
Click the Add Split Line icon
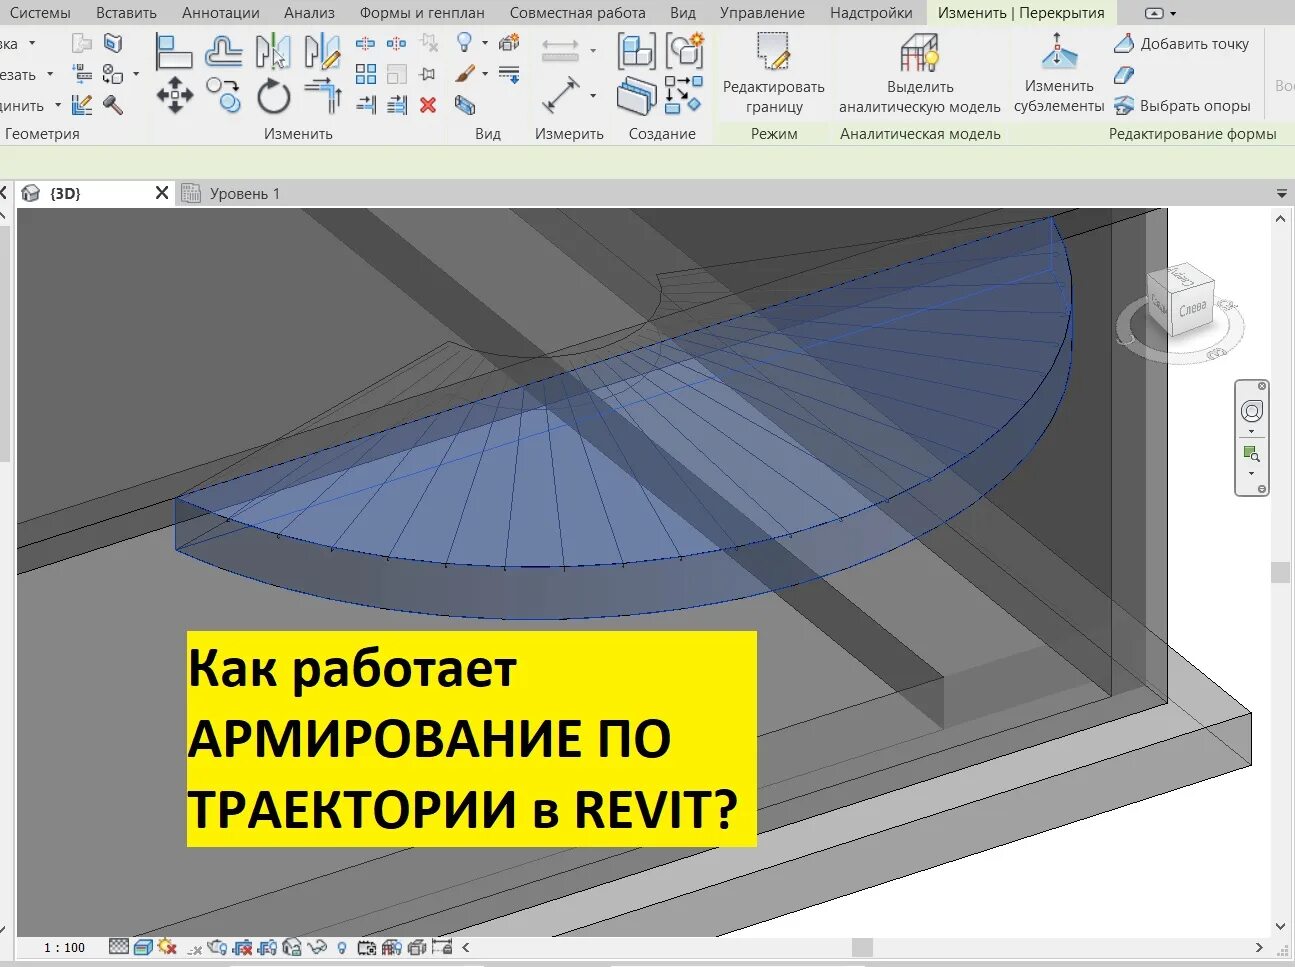[x=1124, y=74]
